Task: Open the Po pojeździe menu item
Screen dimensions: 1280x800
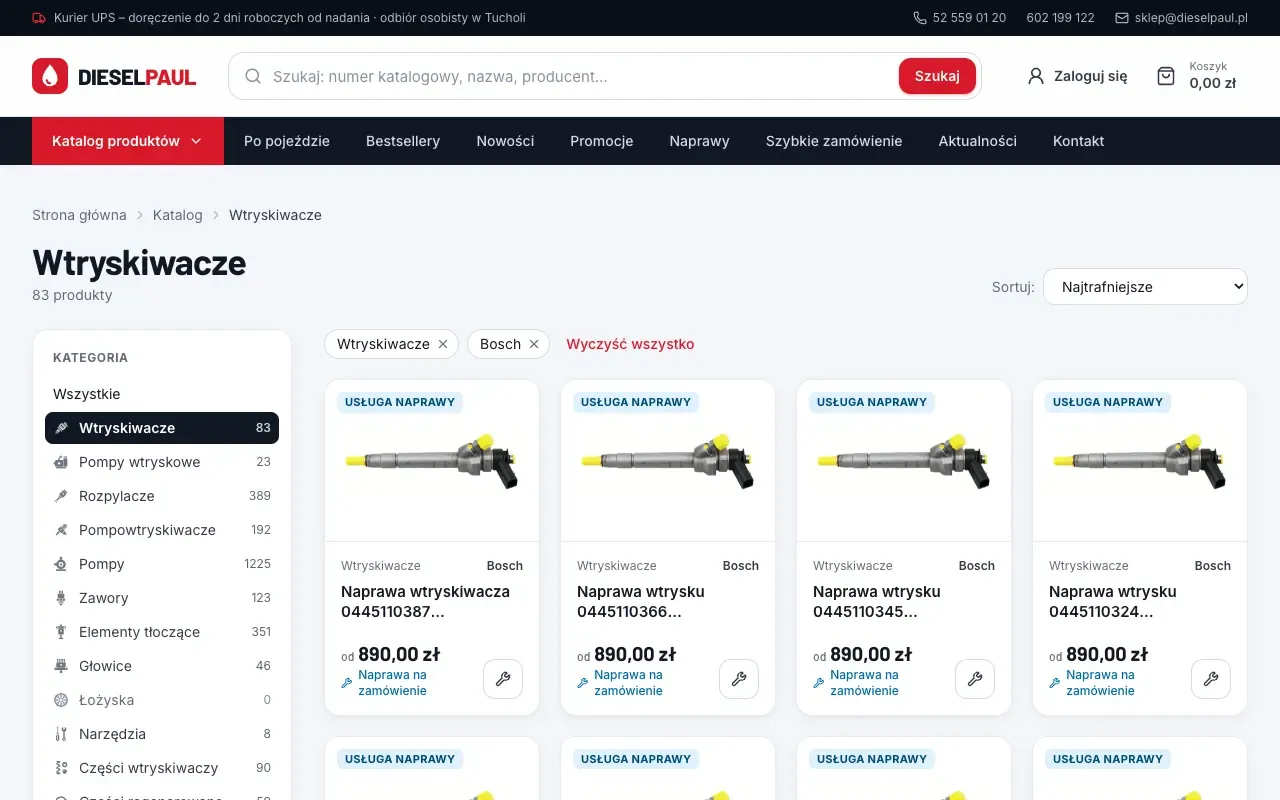Action: point(287,141)
